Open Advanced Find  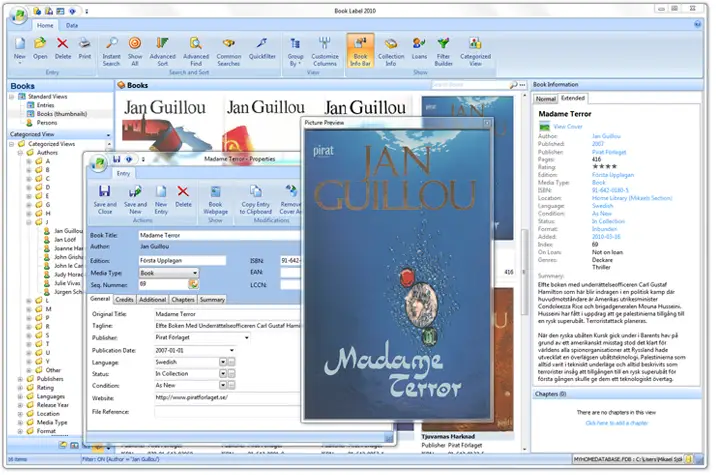pos(196,52)
